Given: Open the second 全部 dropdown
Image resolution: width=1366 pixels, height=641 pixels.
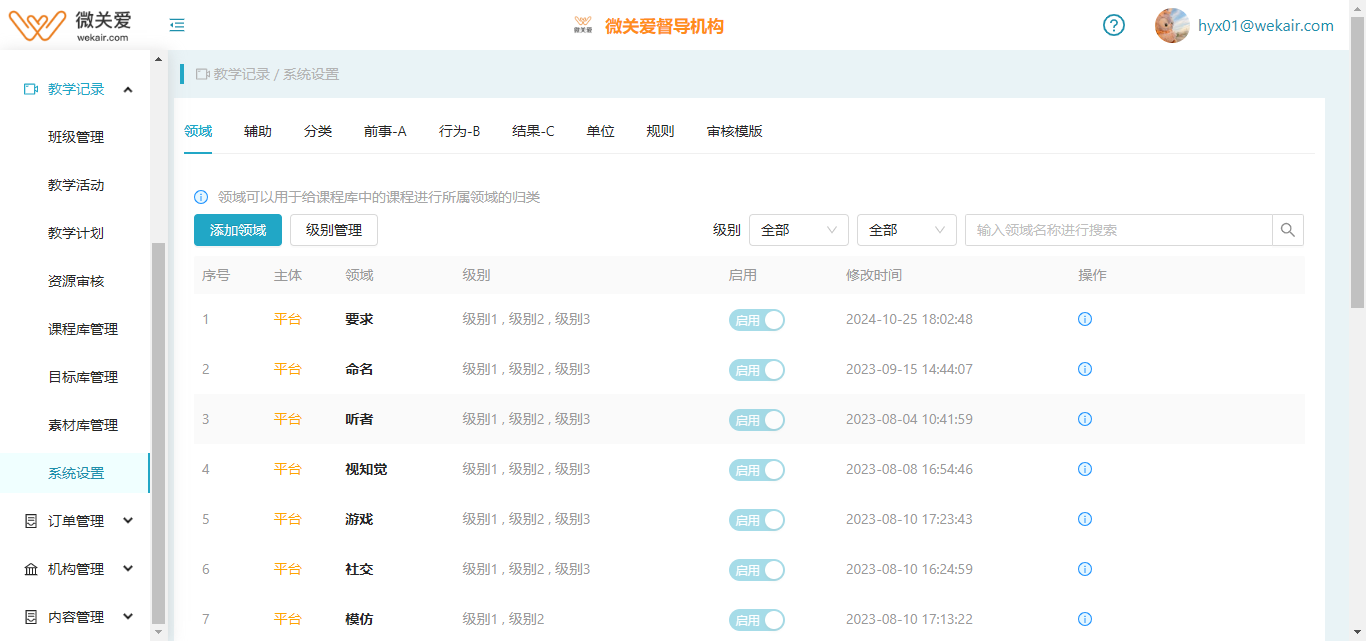Looking at the screenshot, I should tap(907, 230).
